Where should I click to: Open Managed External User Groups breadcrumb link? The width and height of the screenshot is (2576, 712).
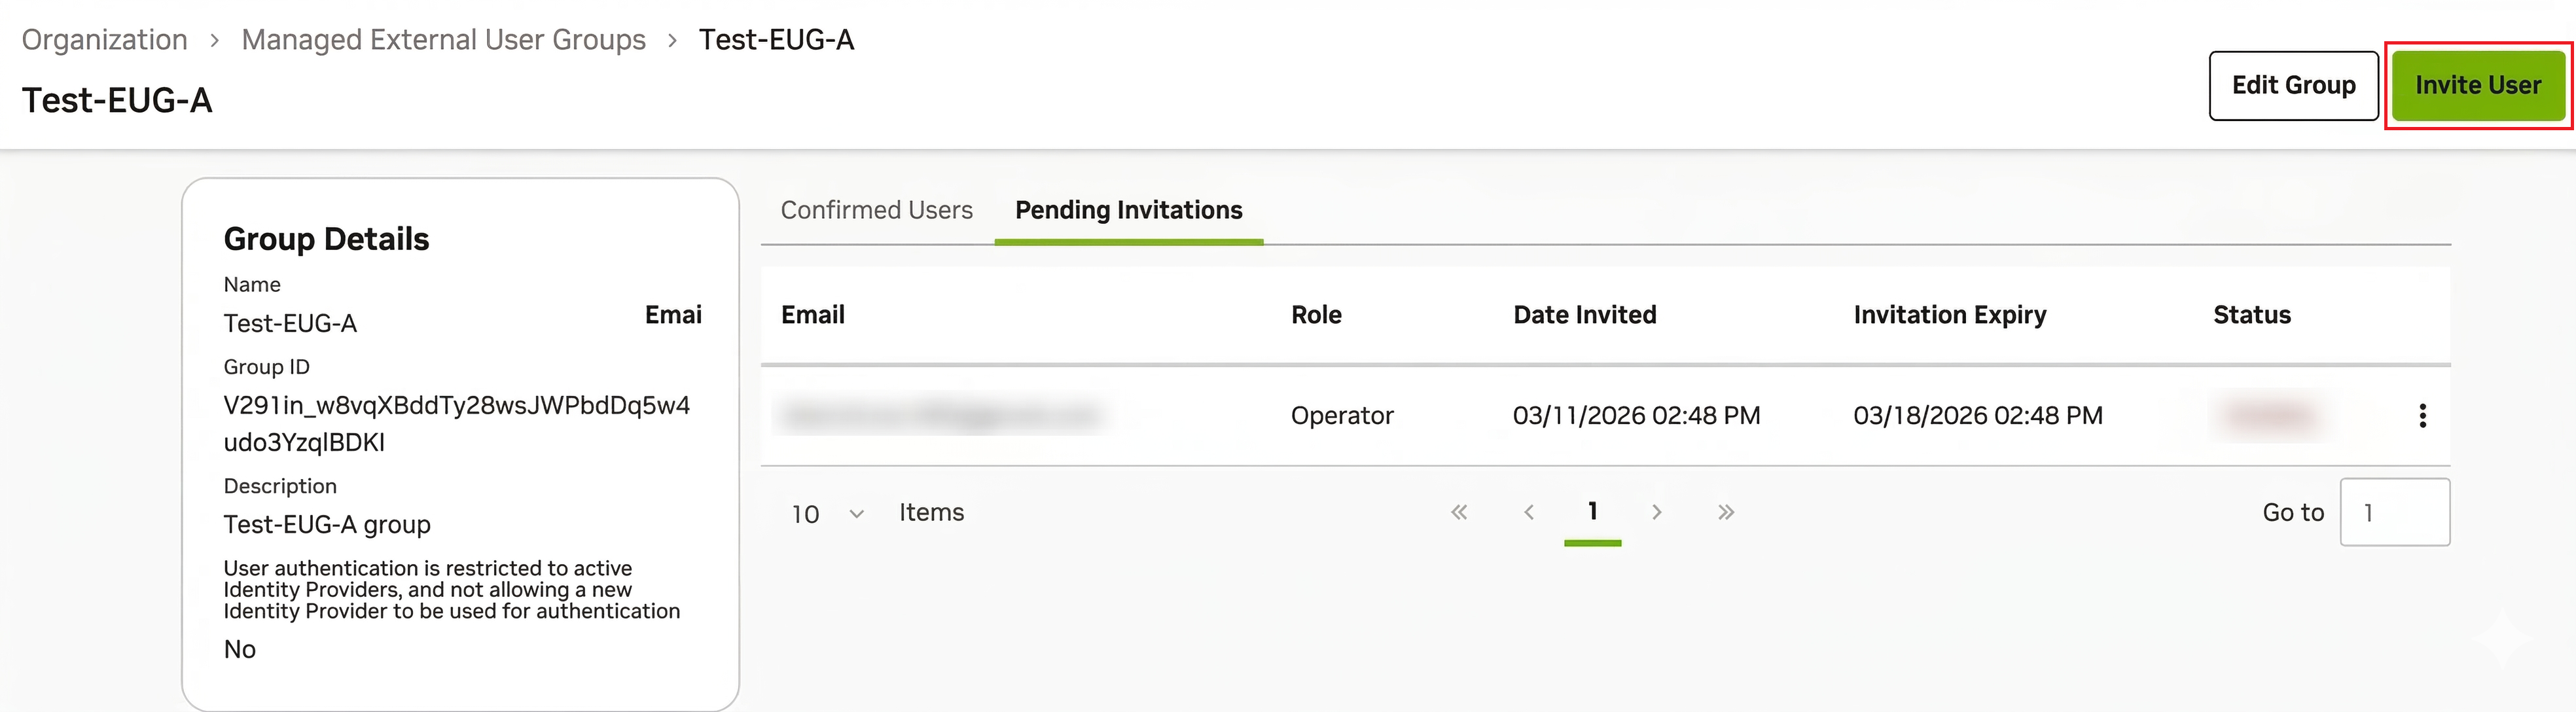tap(443, 39)
